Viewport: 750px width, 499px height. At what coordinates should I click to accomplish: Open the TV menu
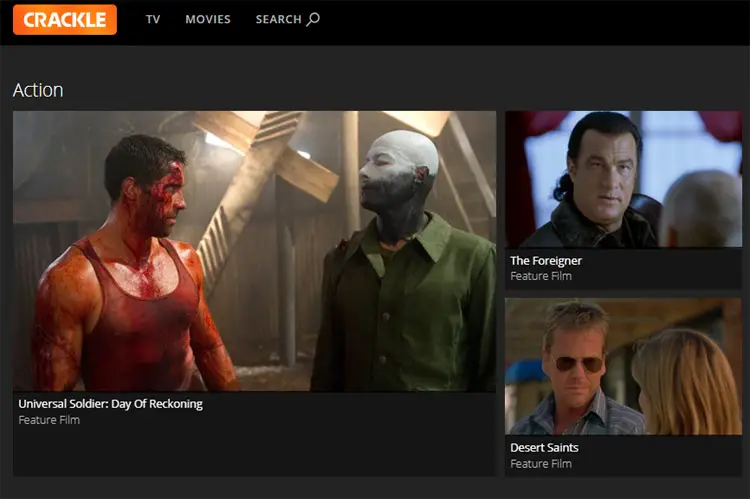click(x=153, y=20)
